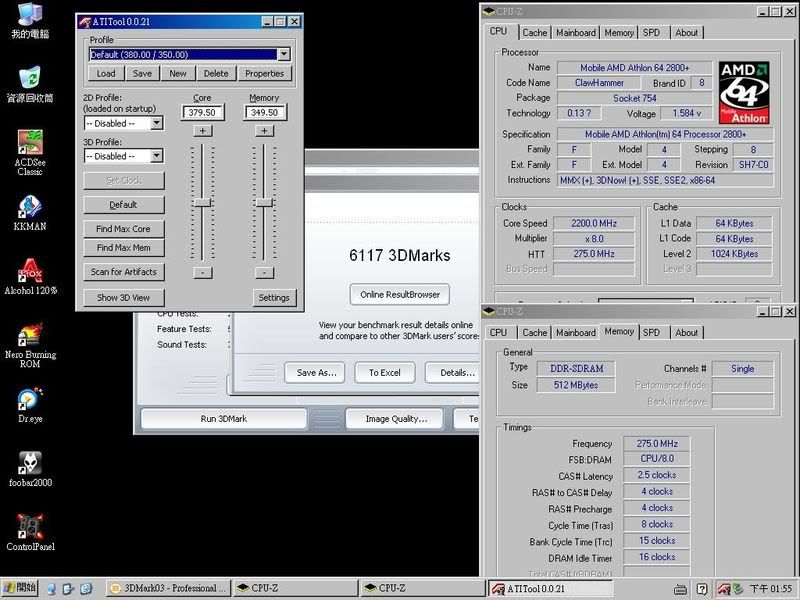The height and width of the screenshot is (600, 800).
Task: Decrease Memory clock with the minus button
Action: (x=264, y=273)
